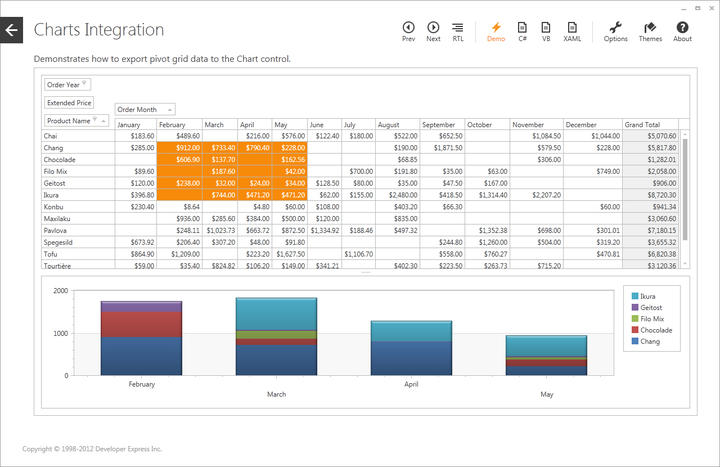Click the Extended Price data field
The height and width of the screenshot is (467, 720).
click(69, 102)
